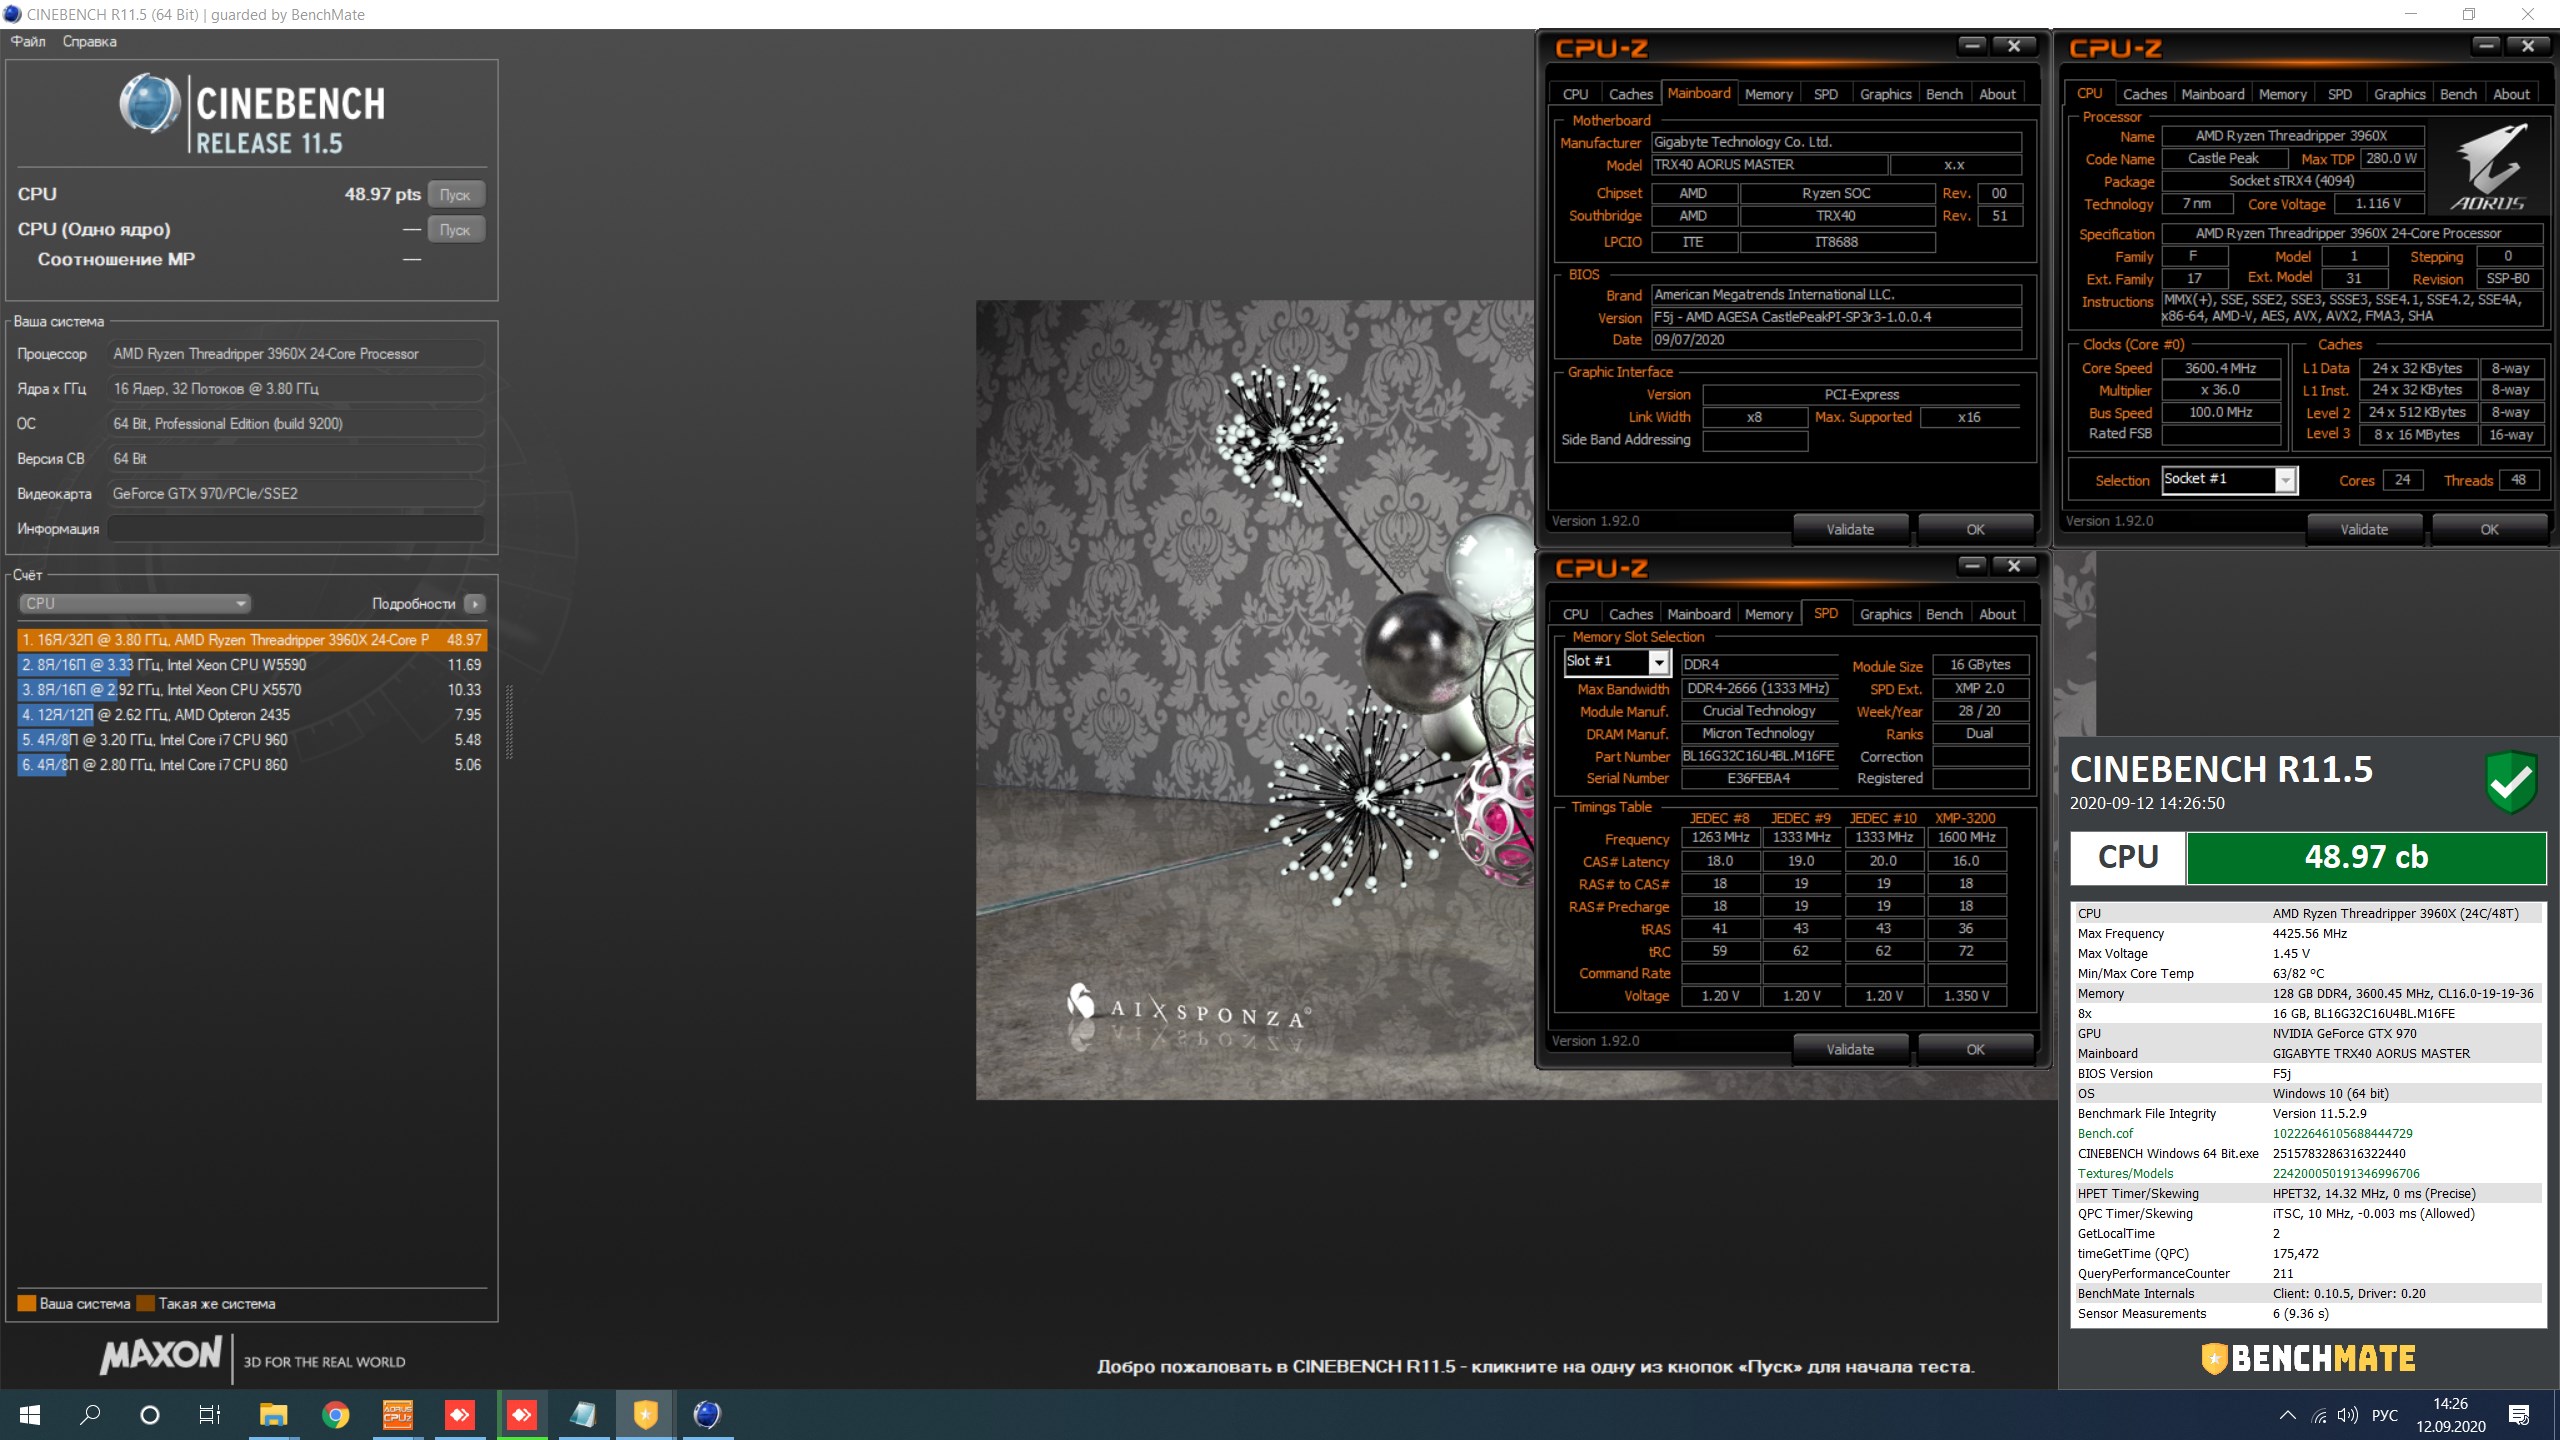Open Mainboard tab in SPD CPU-Z window
The height and width of the screenshot is (1440, 2560).
click(x=1698, y=614)
